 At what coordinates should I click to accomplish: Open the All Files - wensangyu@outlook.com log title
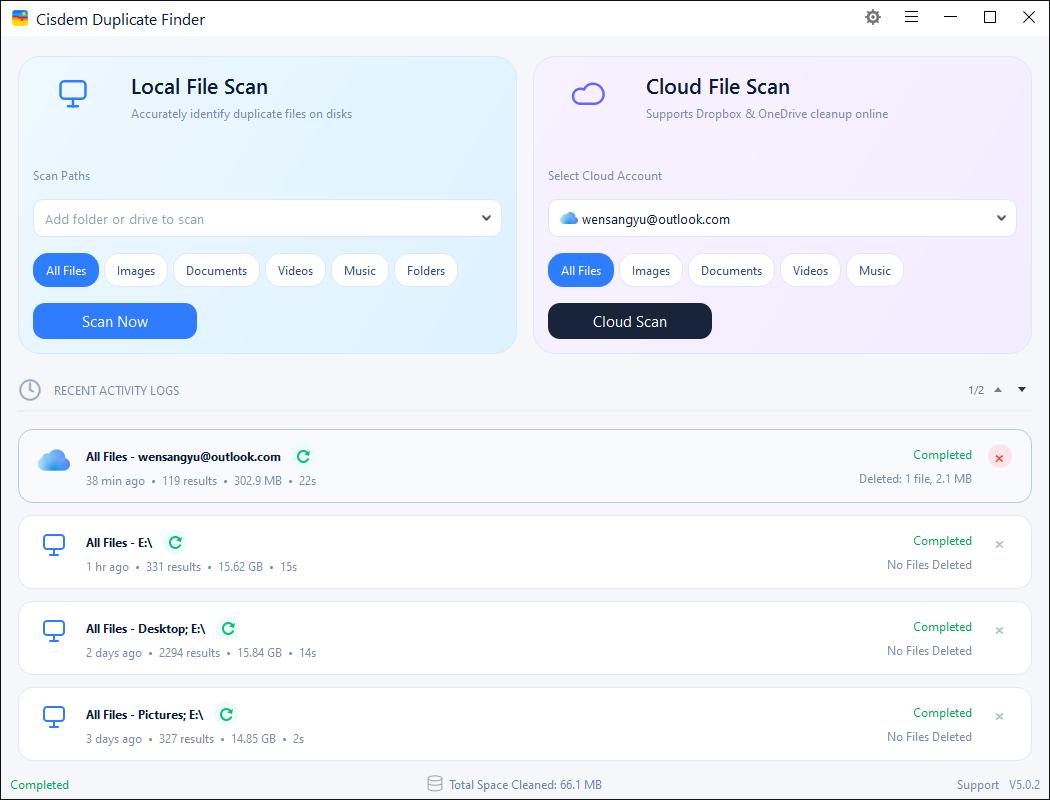tap(183, 457)
